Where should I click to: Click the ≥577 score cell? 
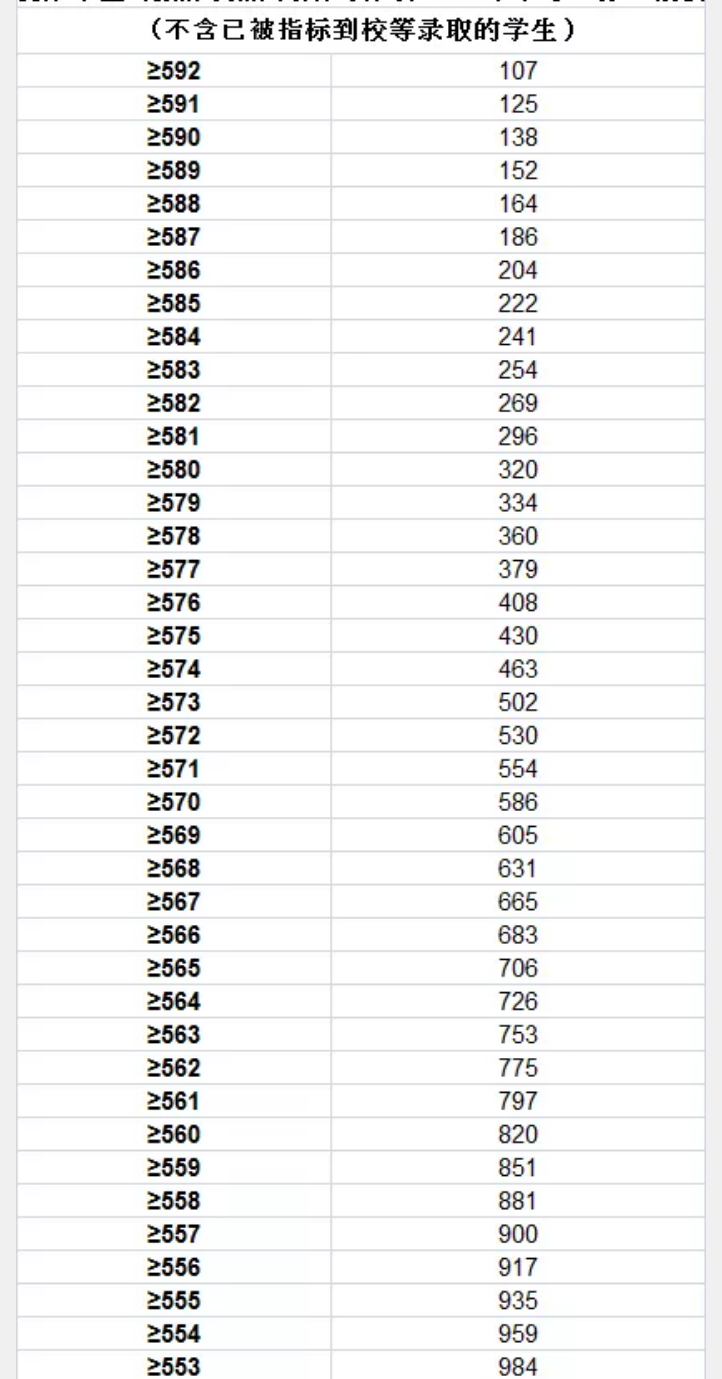pyautogui.click(x=174, y=569)
